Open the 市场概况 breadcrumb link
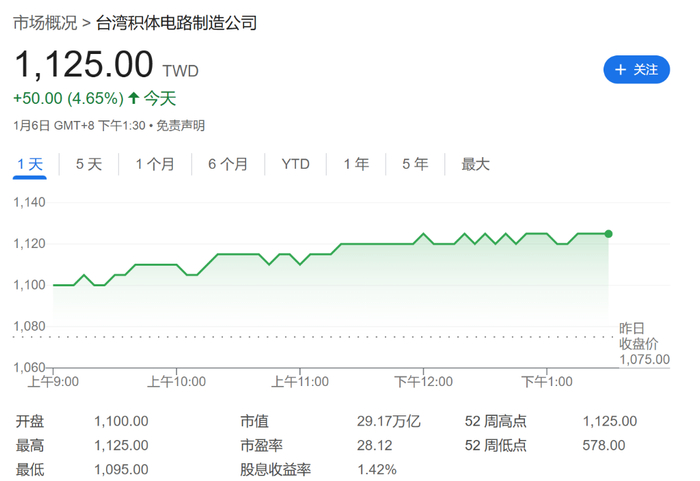Viewport: 700px width, 481px height. point(45,23)
